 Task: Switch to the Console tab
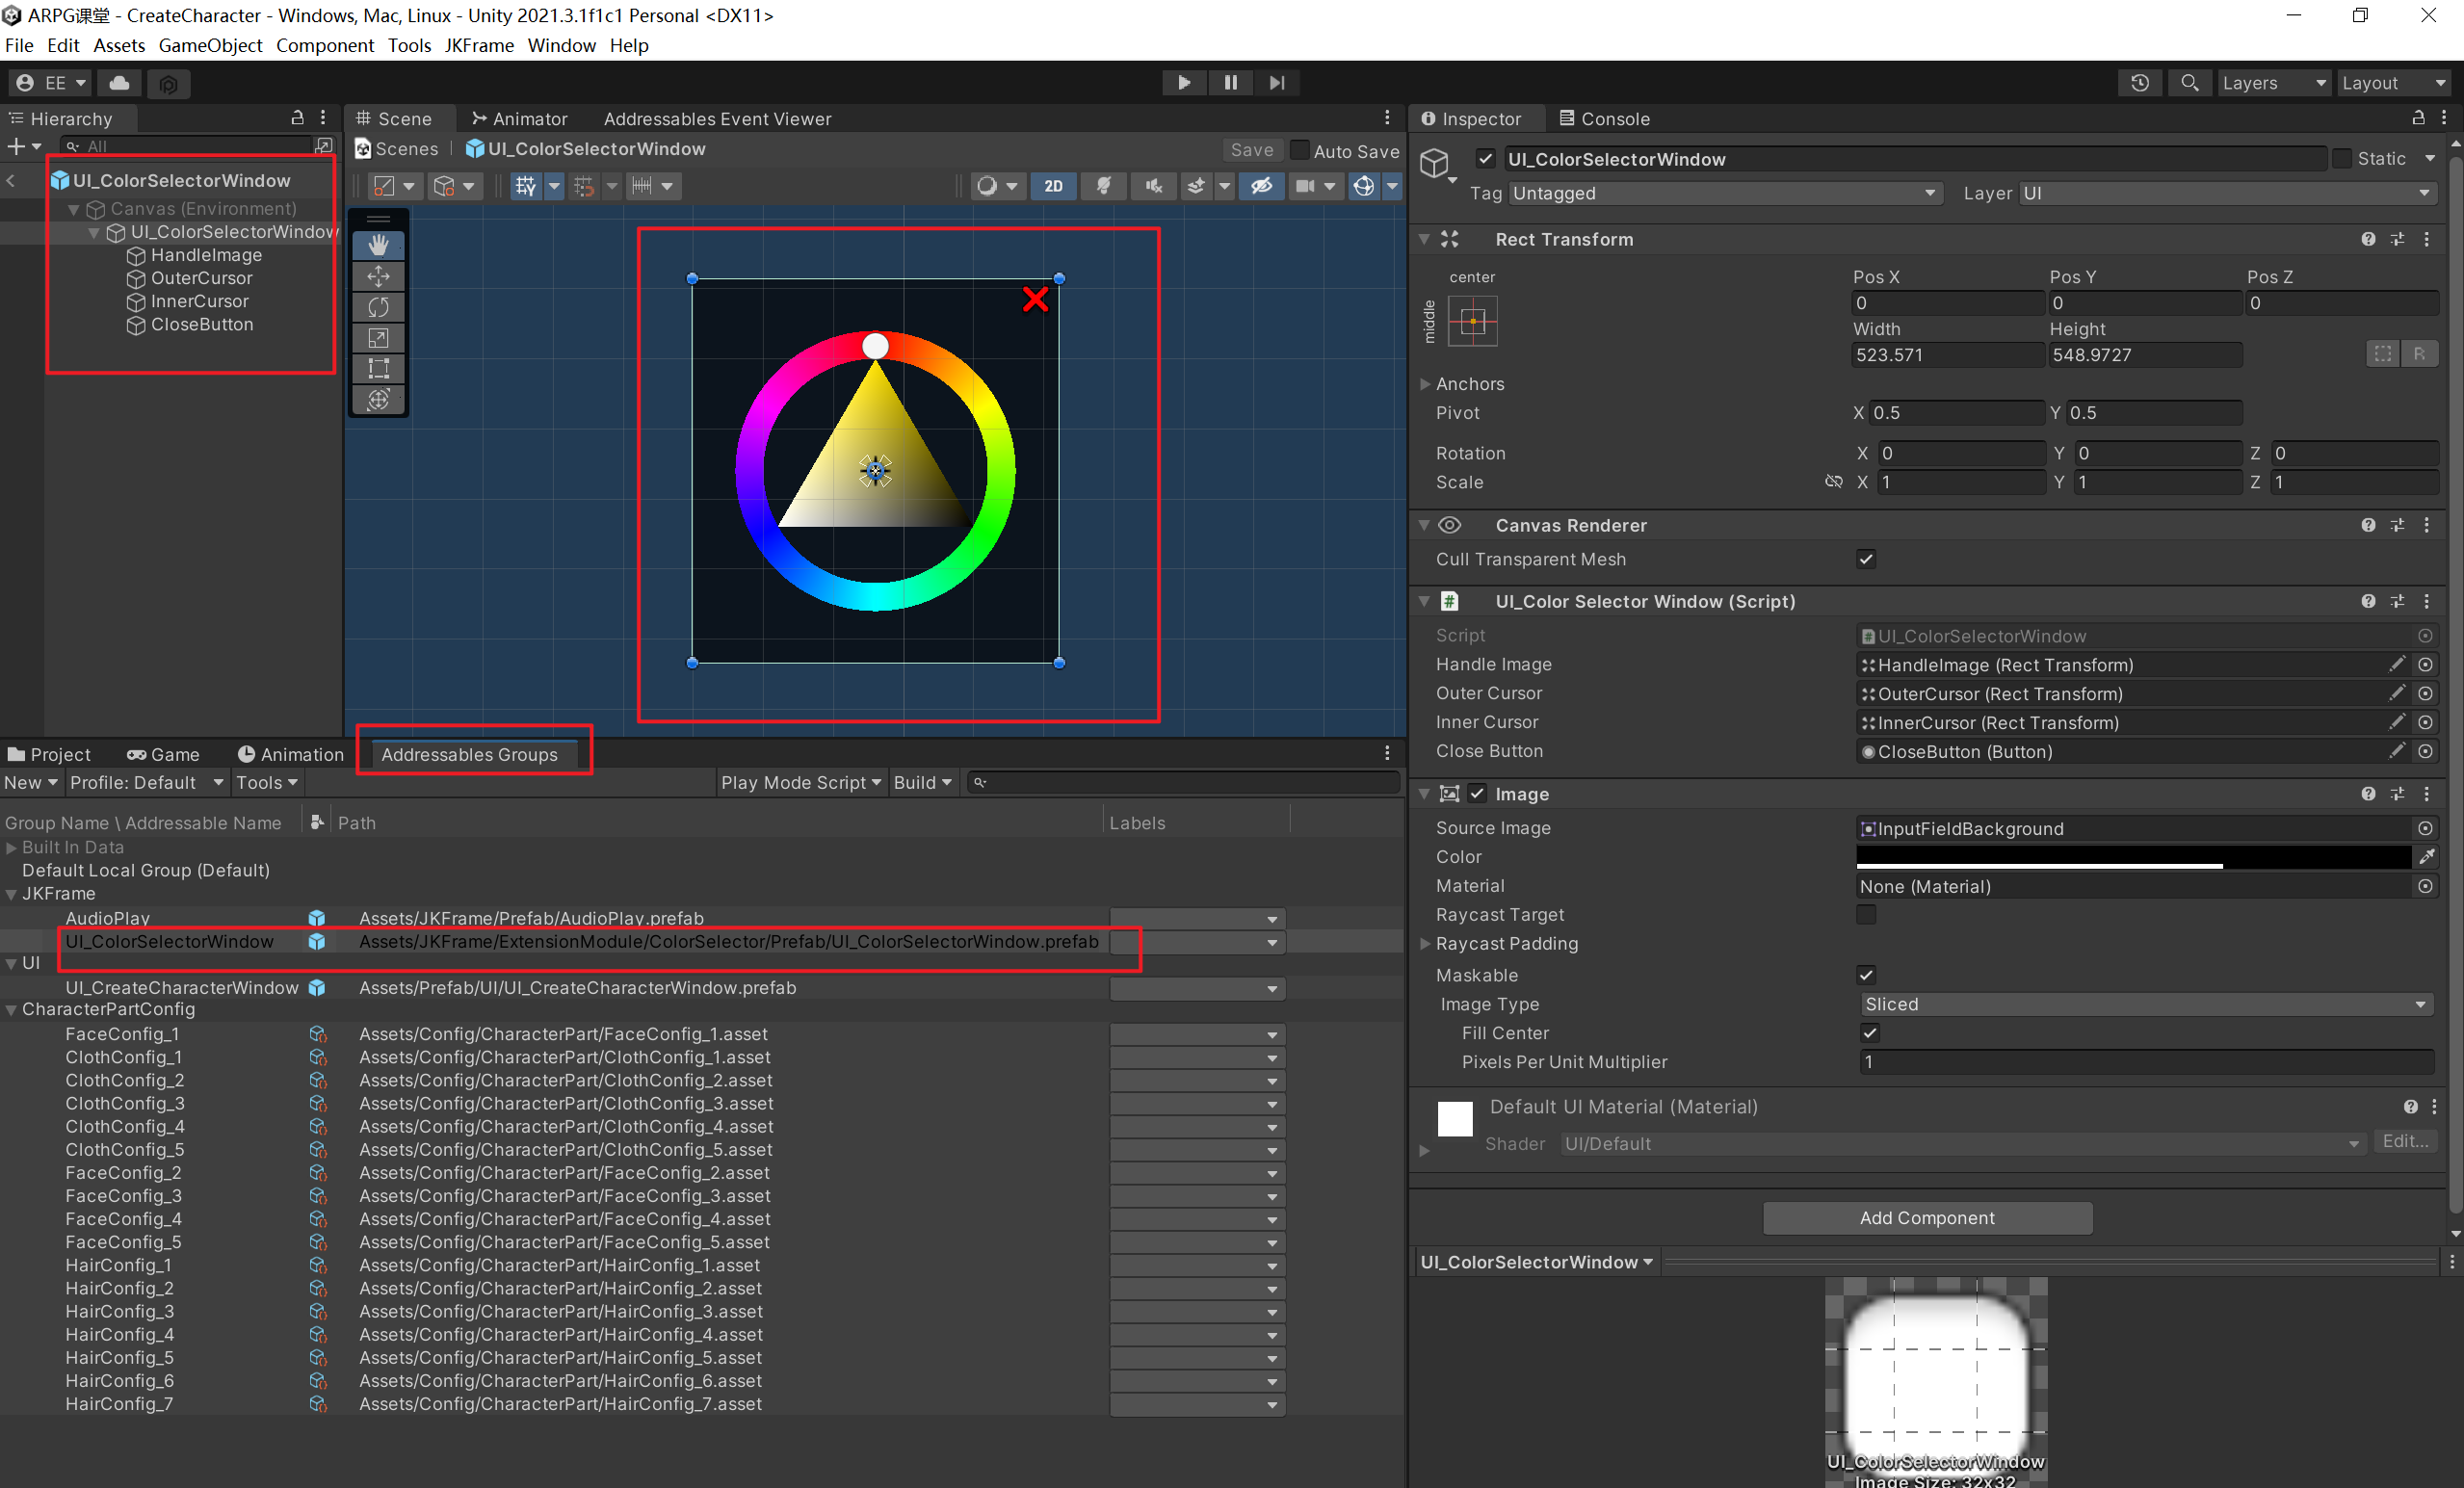coord(1604,119)
